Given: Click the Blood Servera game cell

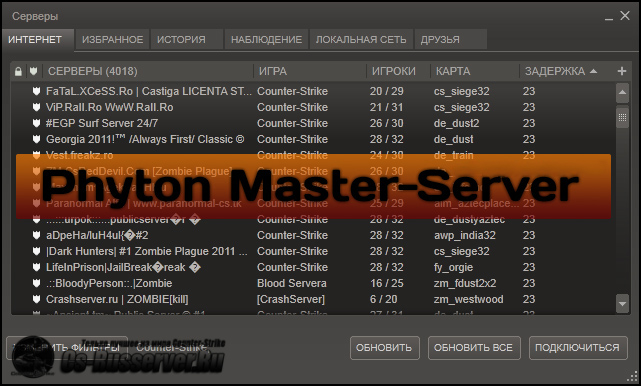Looking at the screenshot, I should tap(292, 283).
